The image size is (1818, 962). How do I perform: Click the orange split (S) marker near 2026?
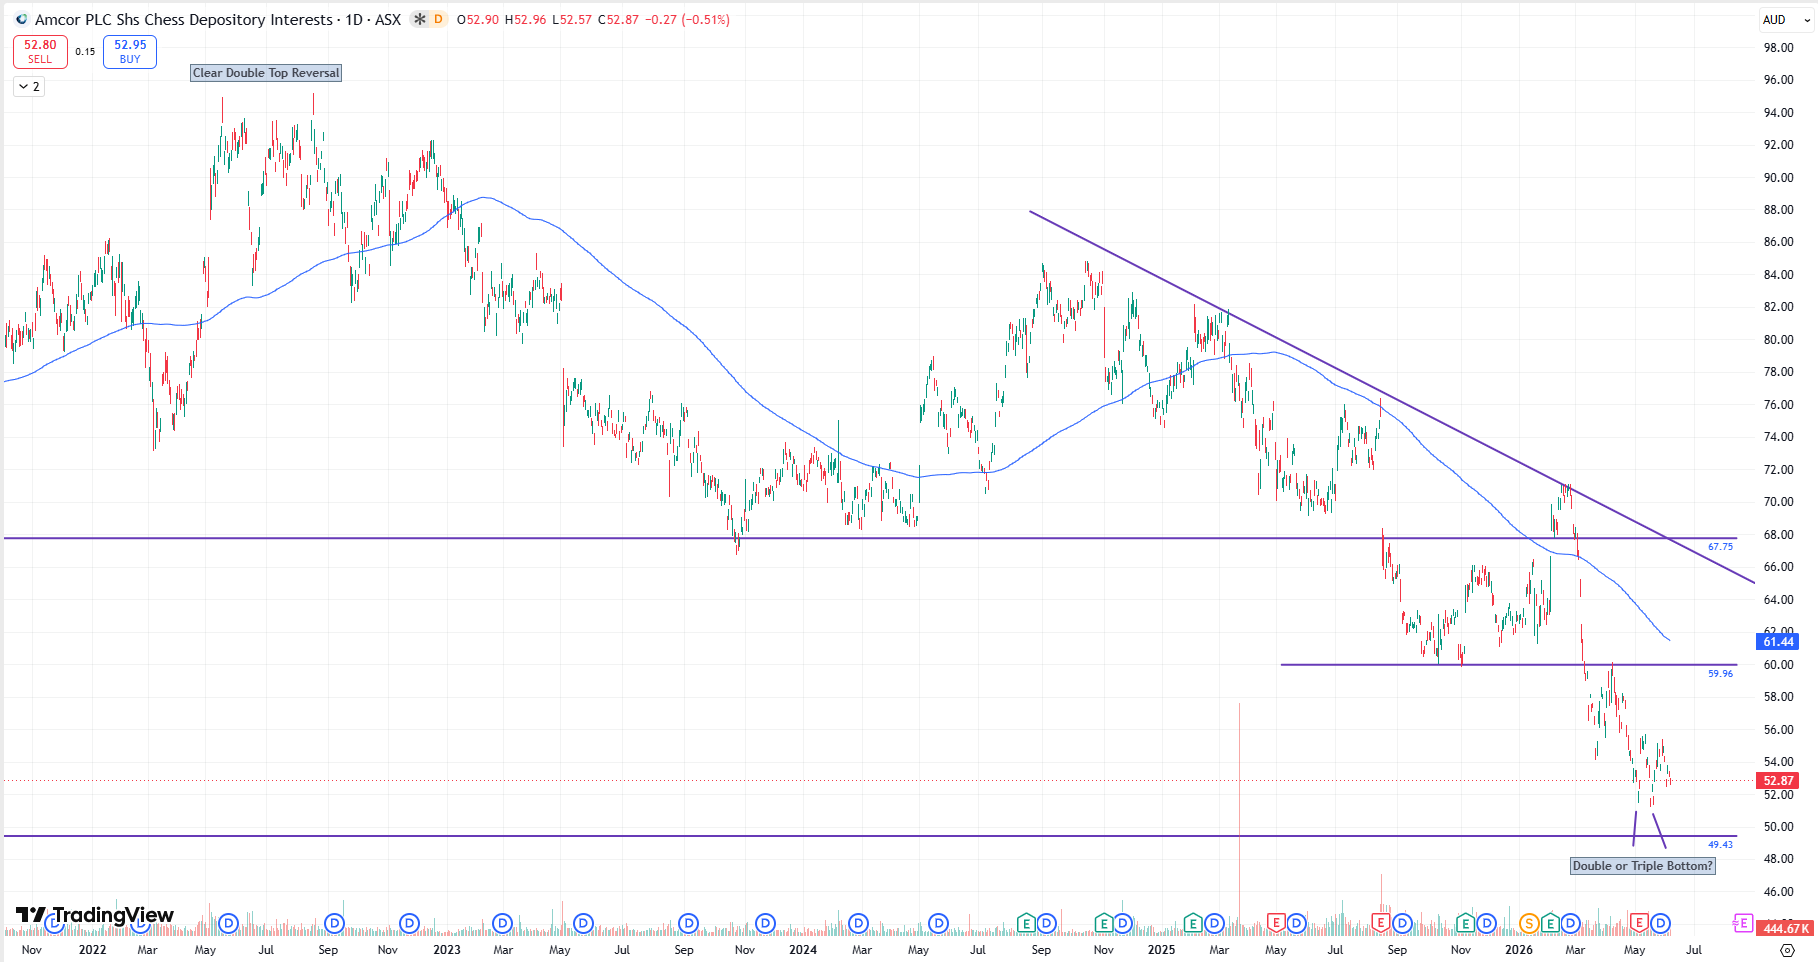coord(1528,923)
